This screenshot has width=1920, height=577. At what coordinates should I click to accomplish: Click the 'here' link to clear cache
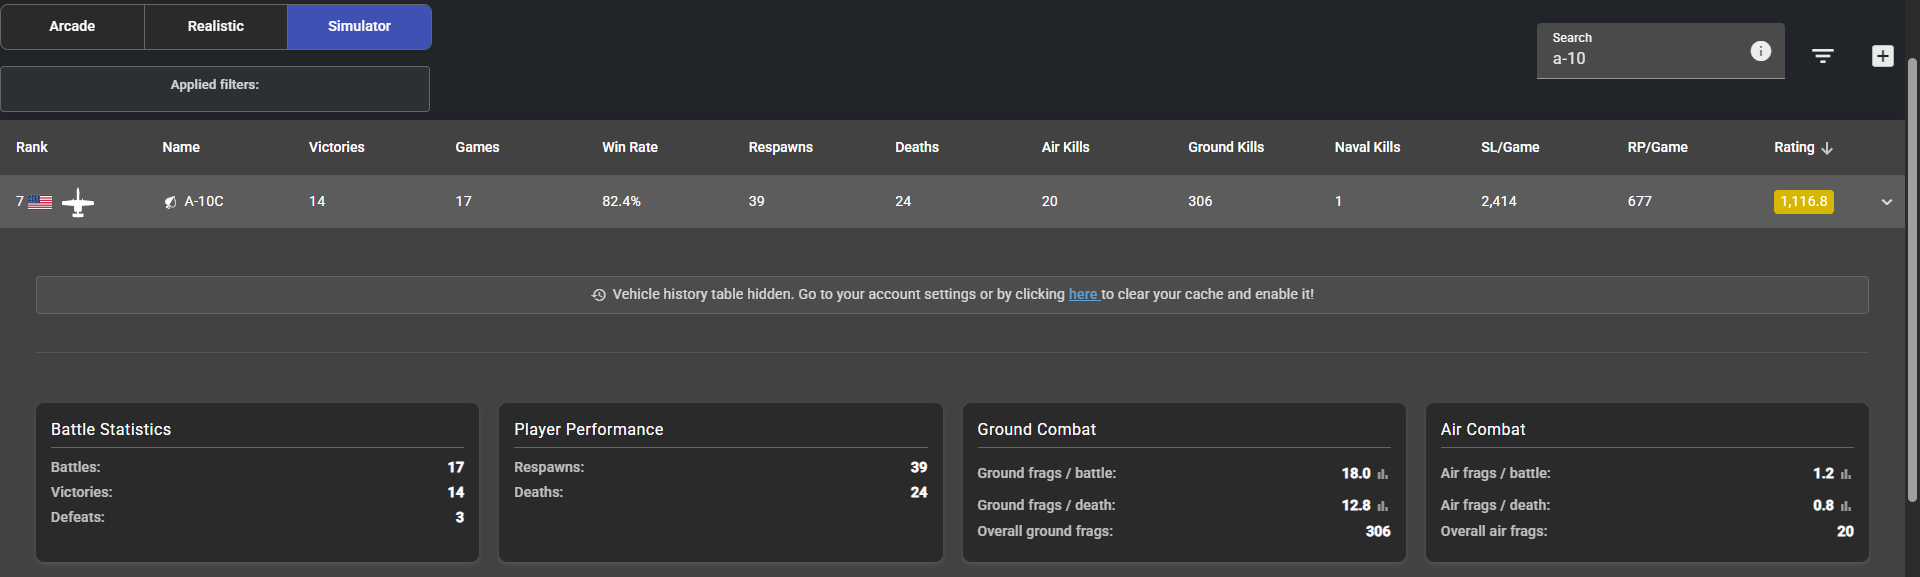[x=1082, y=294]
